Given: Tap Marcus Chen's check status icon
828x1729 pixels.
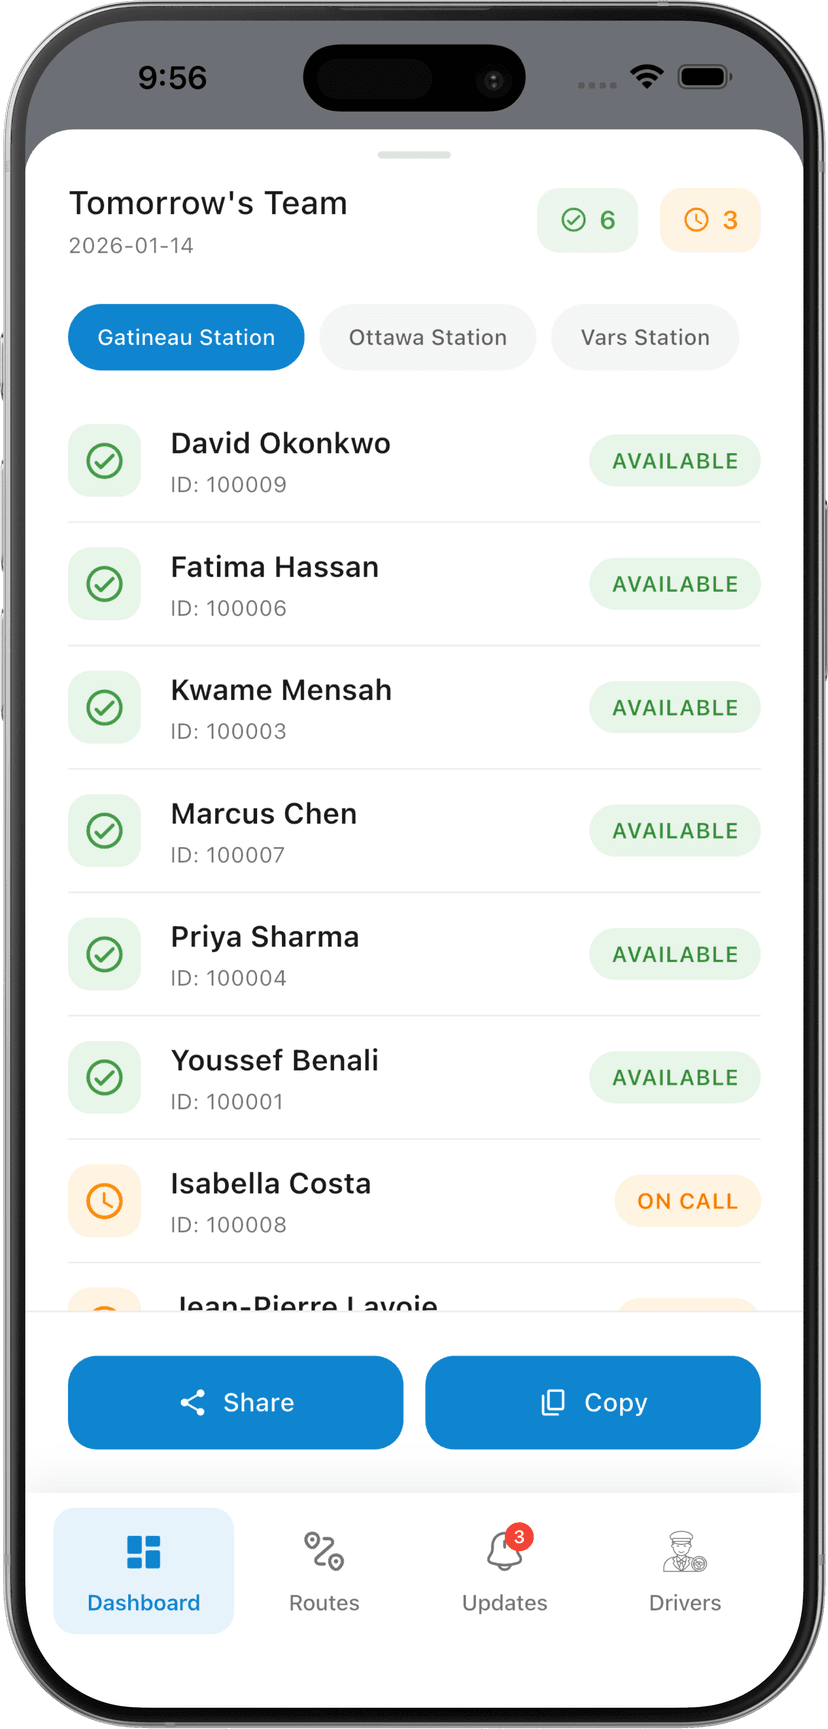Looking at the screenshot, I should pyautogui.click(x=105, y=831).
